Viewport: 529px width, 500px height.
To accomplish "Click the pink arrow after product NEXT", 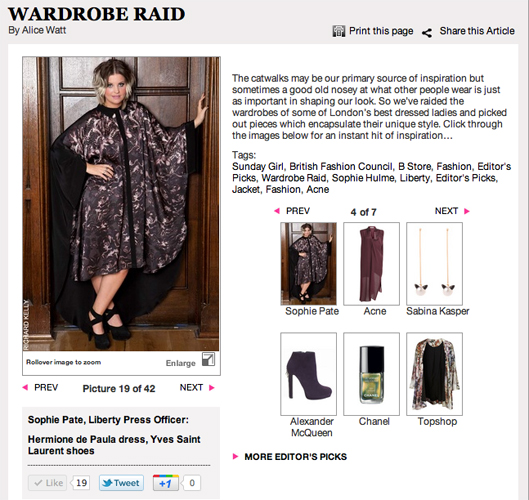I will (x=467, y=211).
